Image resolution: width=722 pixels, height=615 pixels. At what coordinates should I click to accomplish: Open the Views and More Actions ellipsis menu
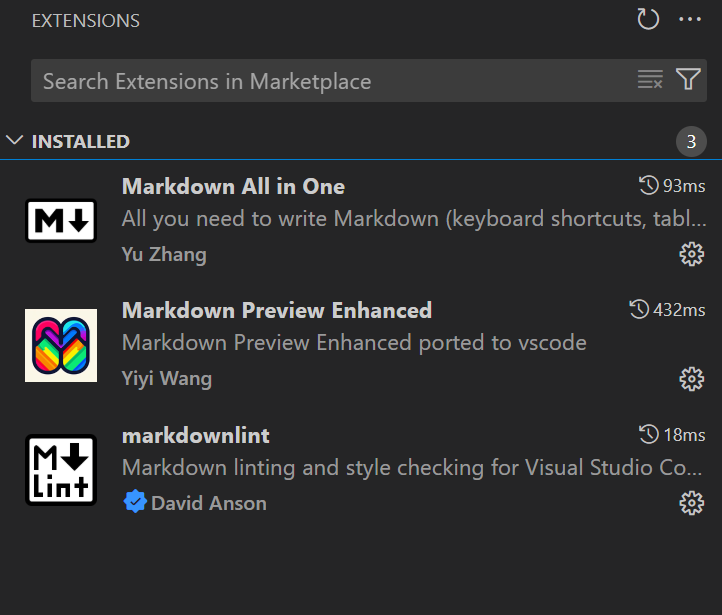click(691, 20)
